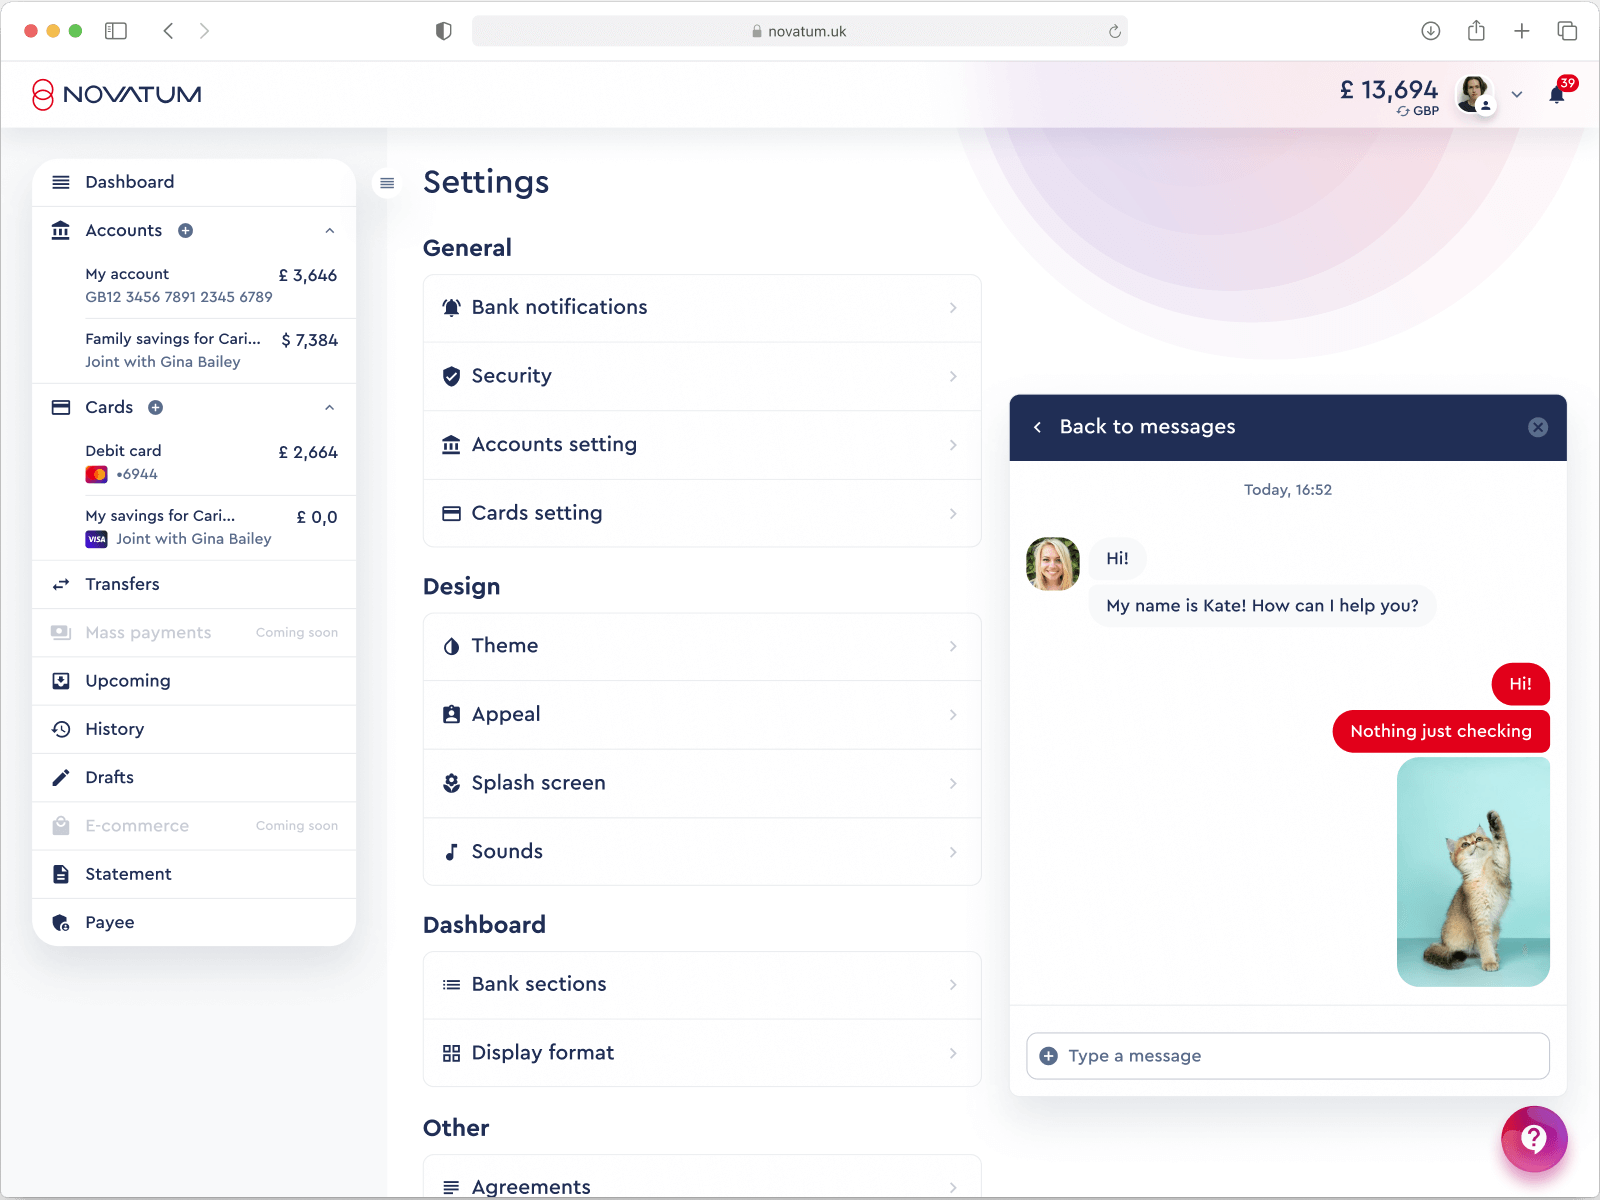Open the user profile avatar

[1474, 94]
